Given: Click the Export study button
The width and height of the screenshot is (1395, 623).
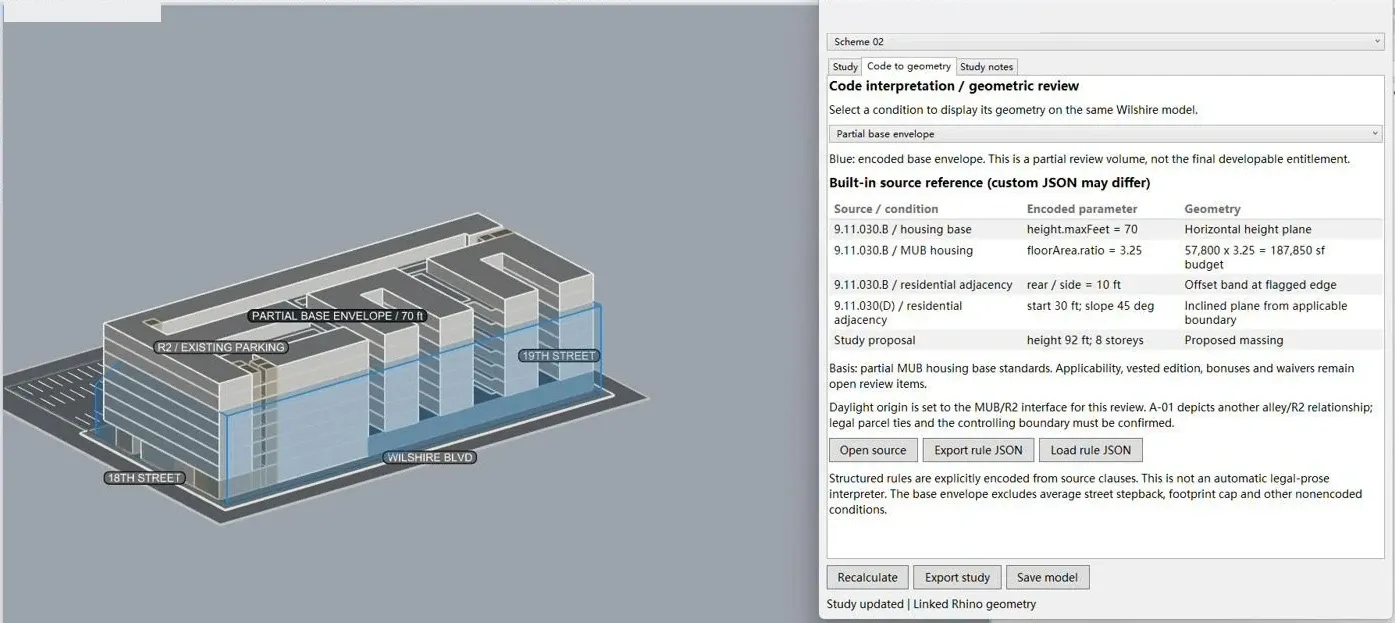Looking at the screenshot, I should pyautogui.click(x=957, y=577).
